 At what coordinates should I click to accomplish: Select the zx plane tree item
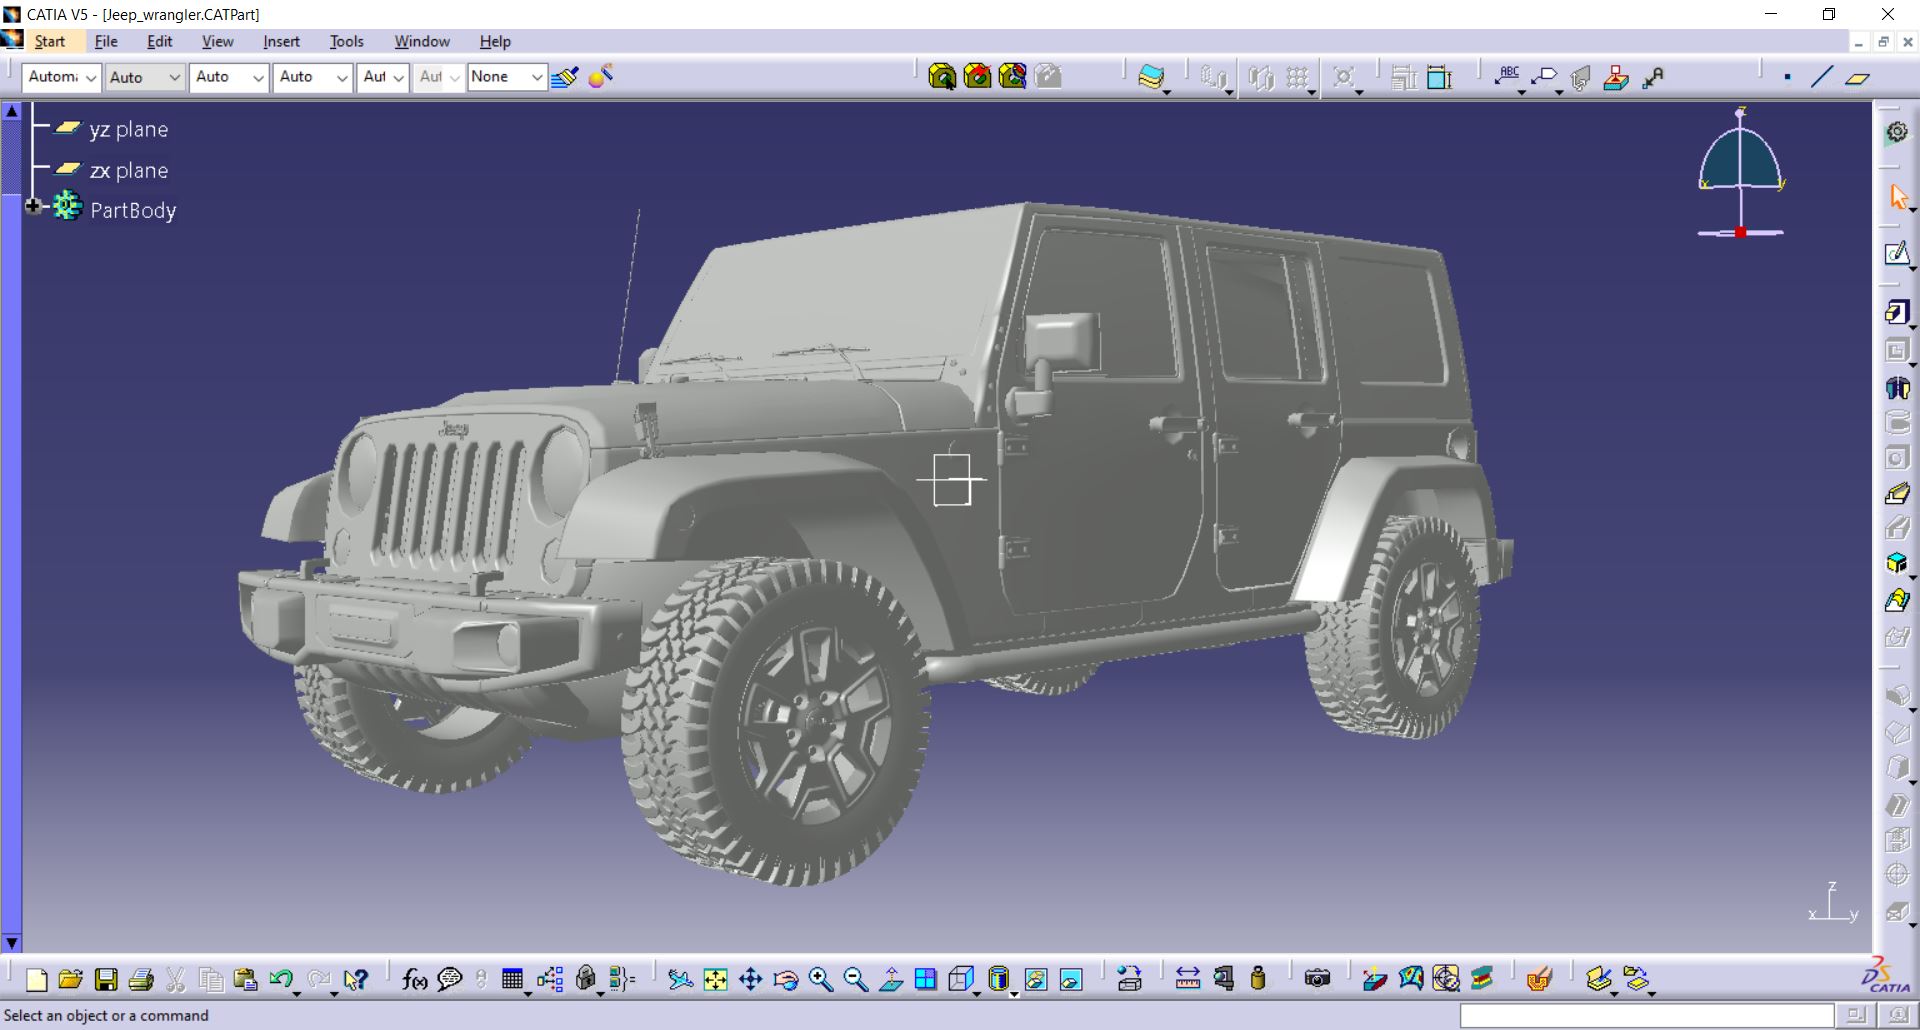[128, 171]
